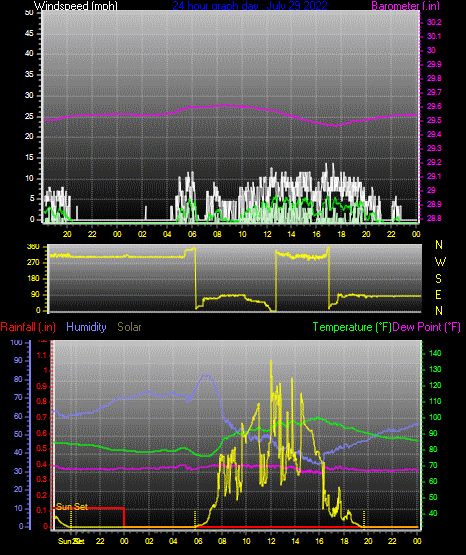Click the '24 hour graph day : July 29 2022' heading

click(250, 5)
